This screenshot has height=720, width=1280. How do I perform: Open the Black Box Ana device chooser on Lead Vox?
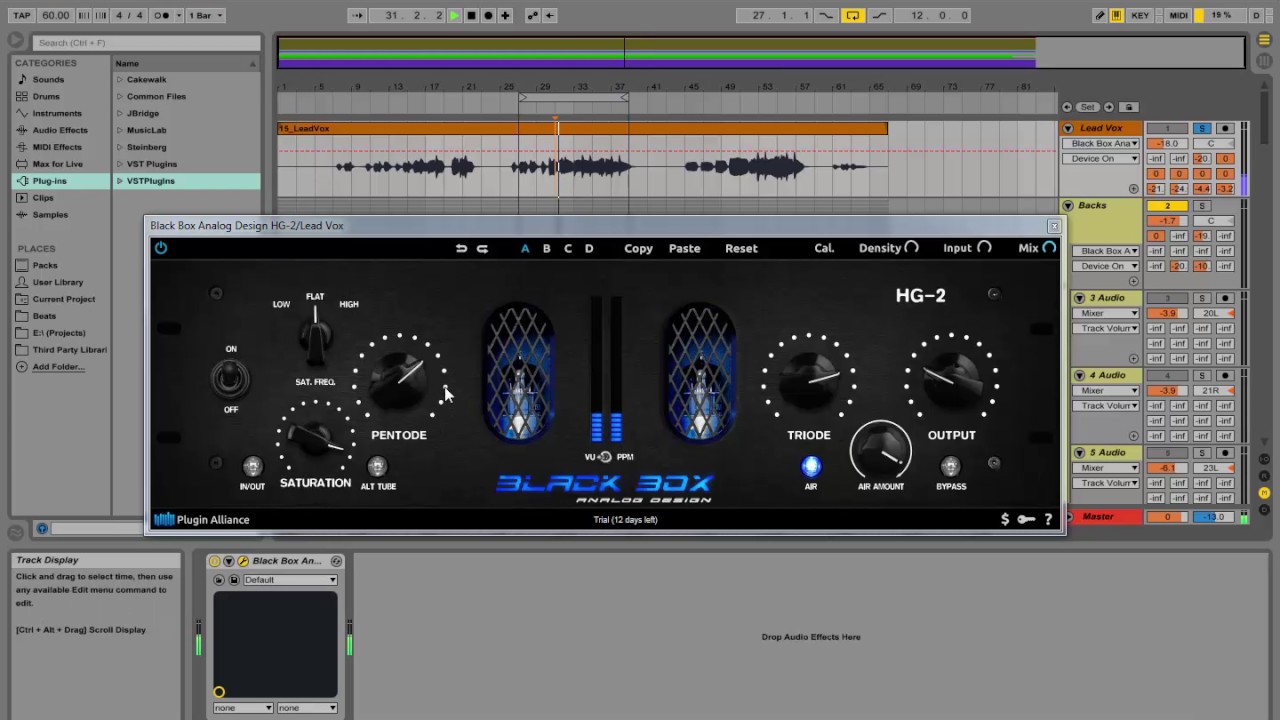coord(1101,143)
